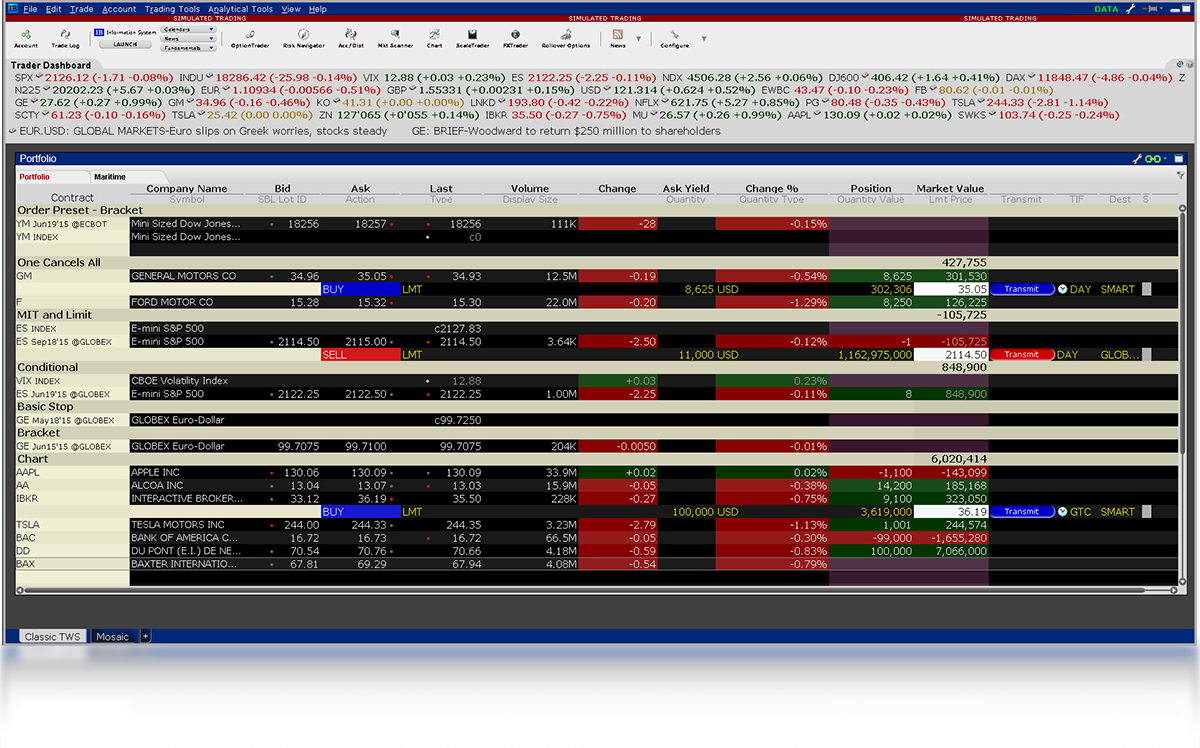1200x748 pixels.
Task: Open the Account toolbar icon
Action: 26,38
